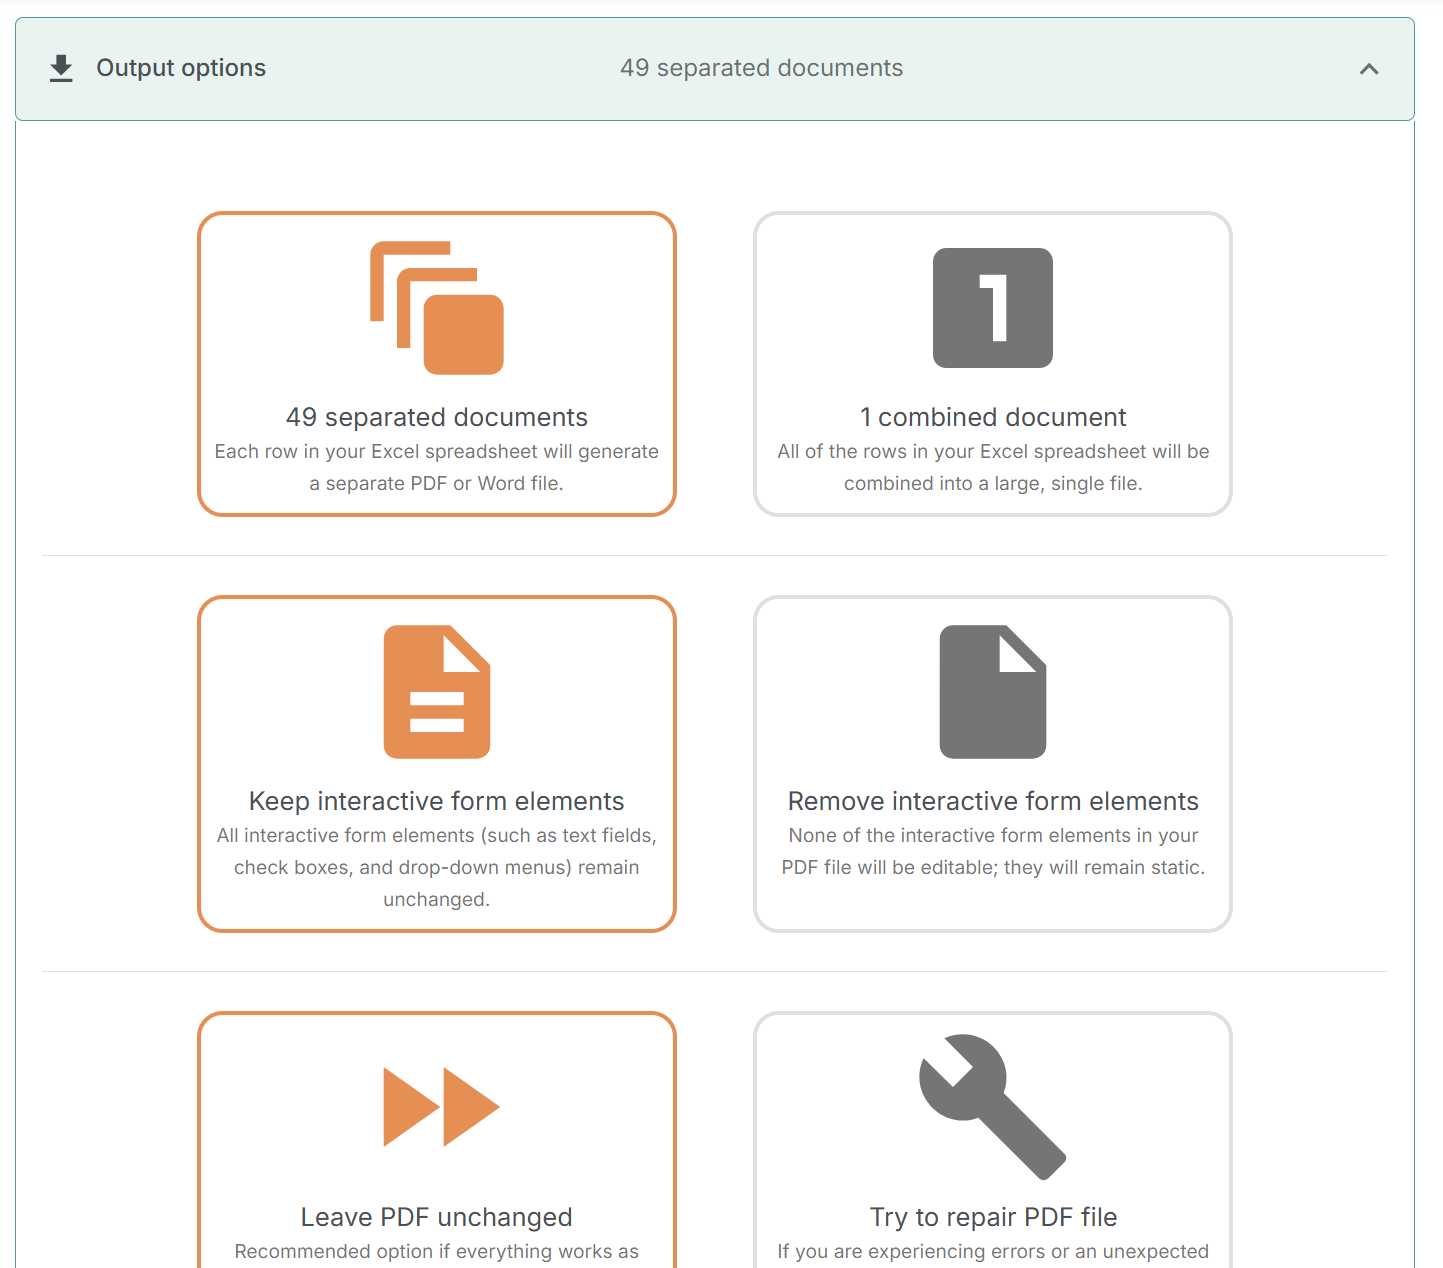Click the gray wrench repair icon

(x=992, y=1107)
